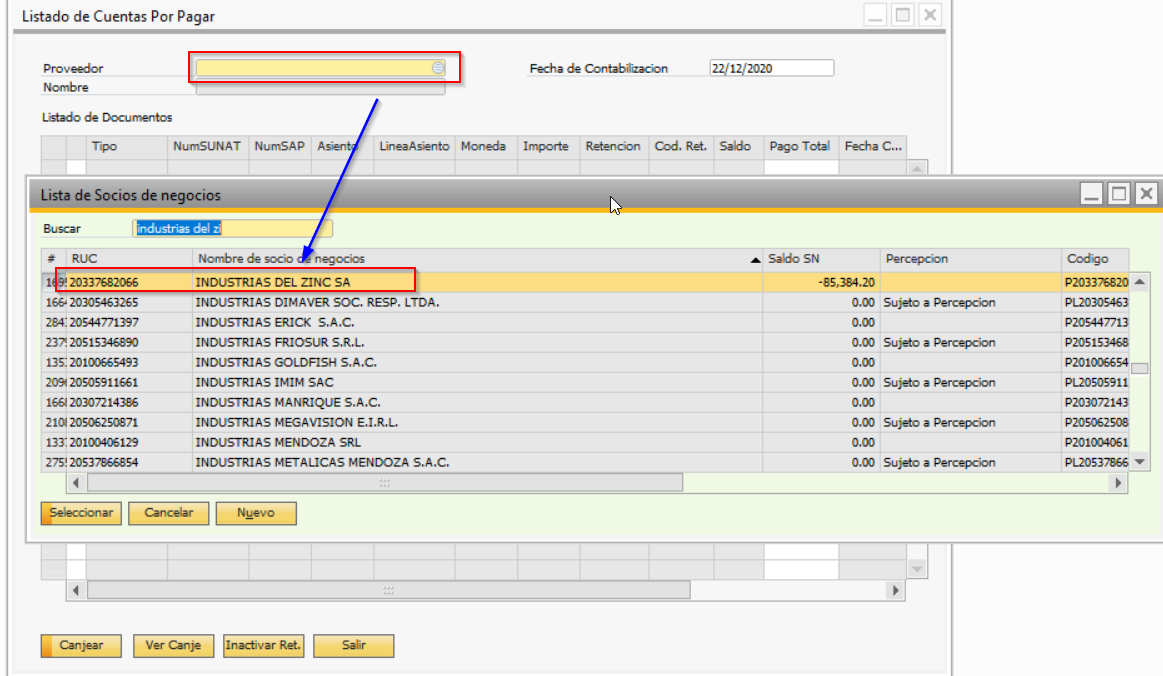1163x676 pixels.
Task: Select the INDUSTRIAS FRIOSUR S.R.L. row
Action: (585, 343)
